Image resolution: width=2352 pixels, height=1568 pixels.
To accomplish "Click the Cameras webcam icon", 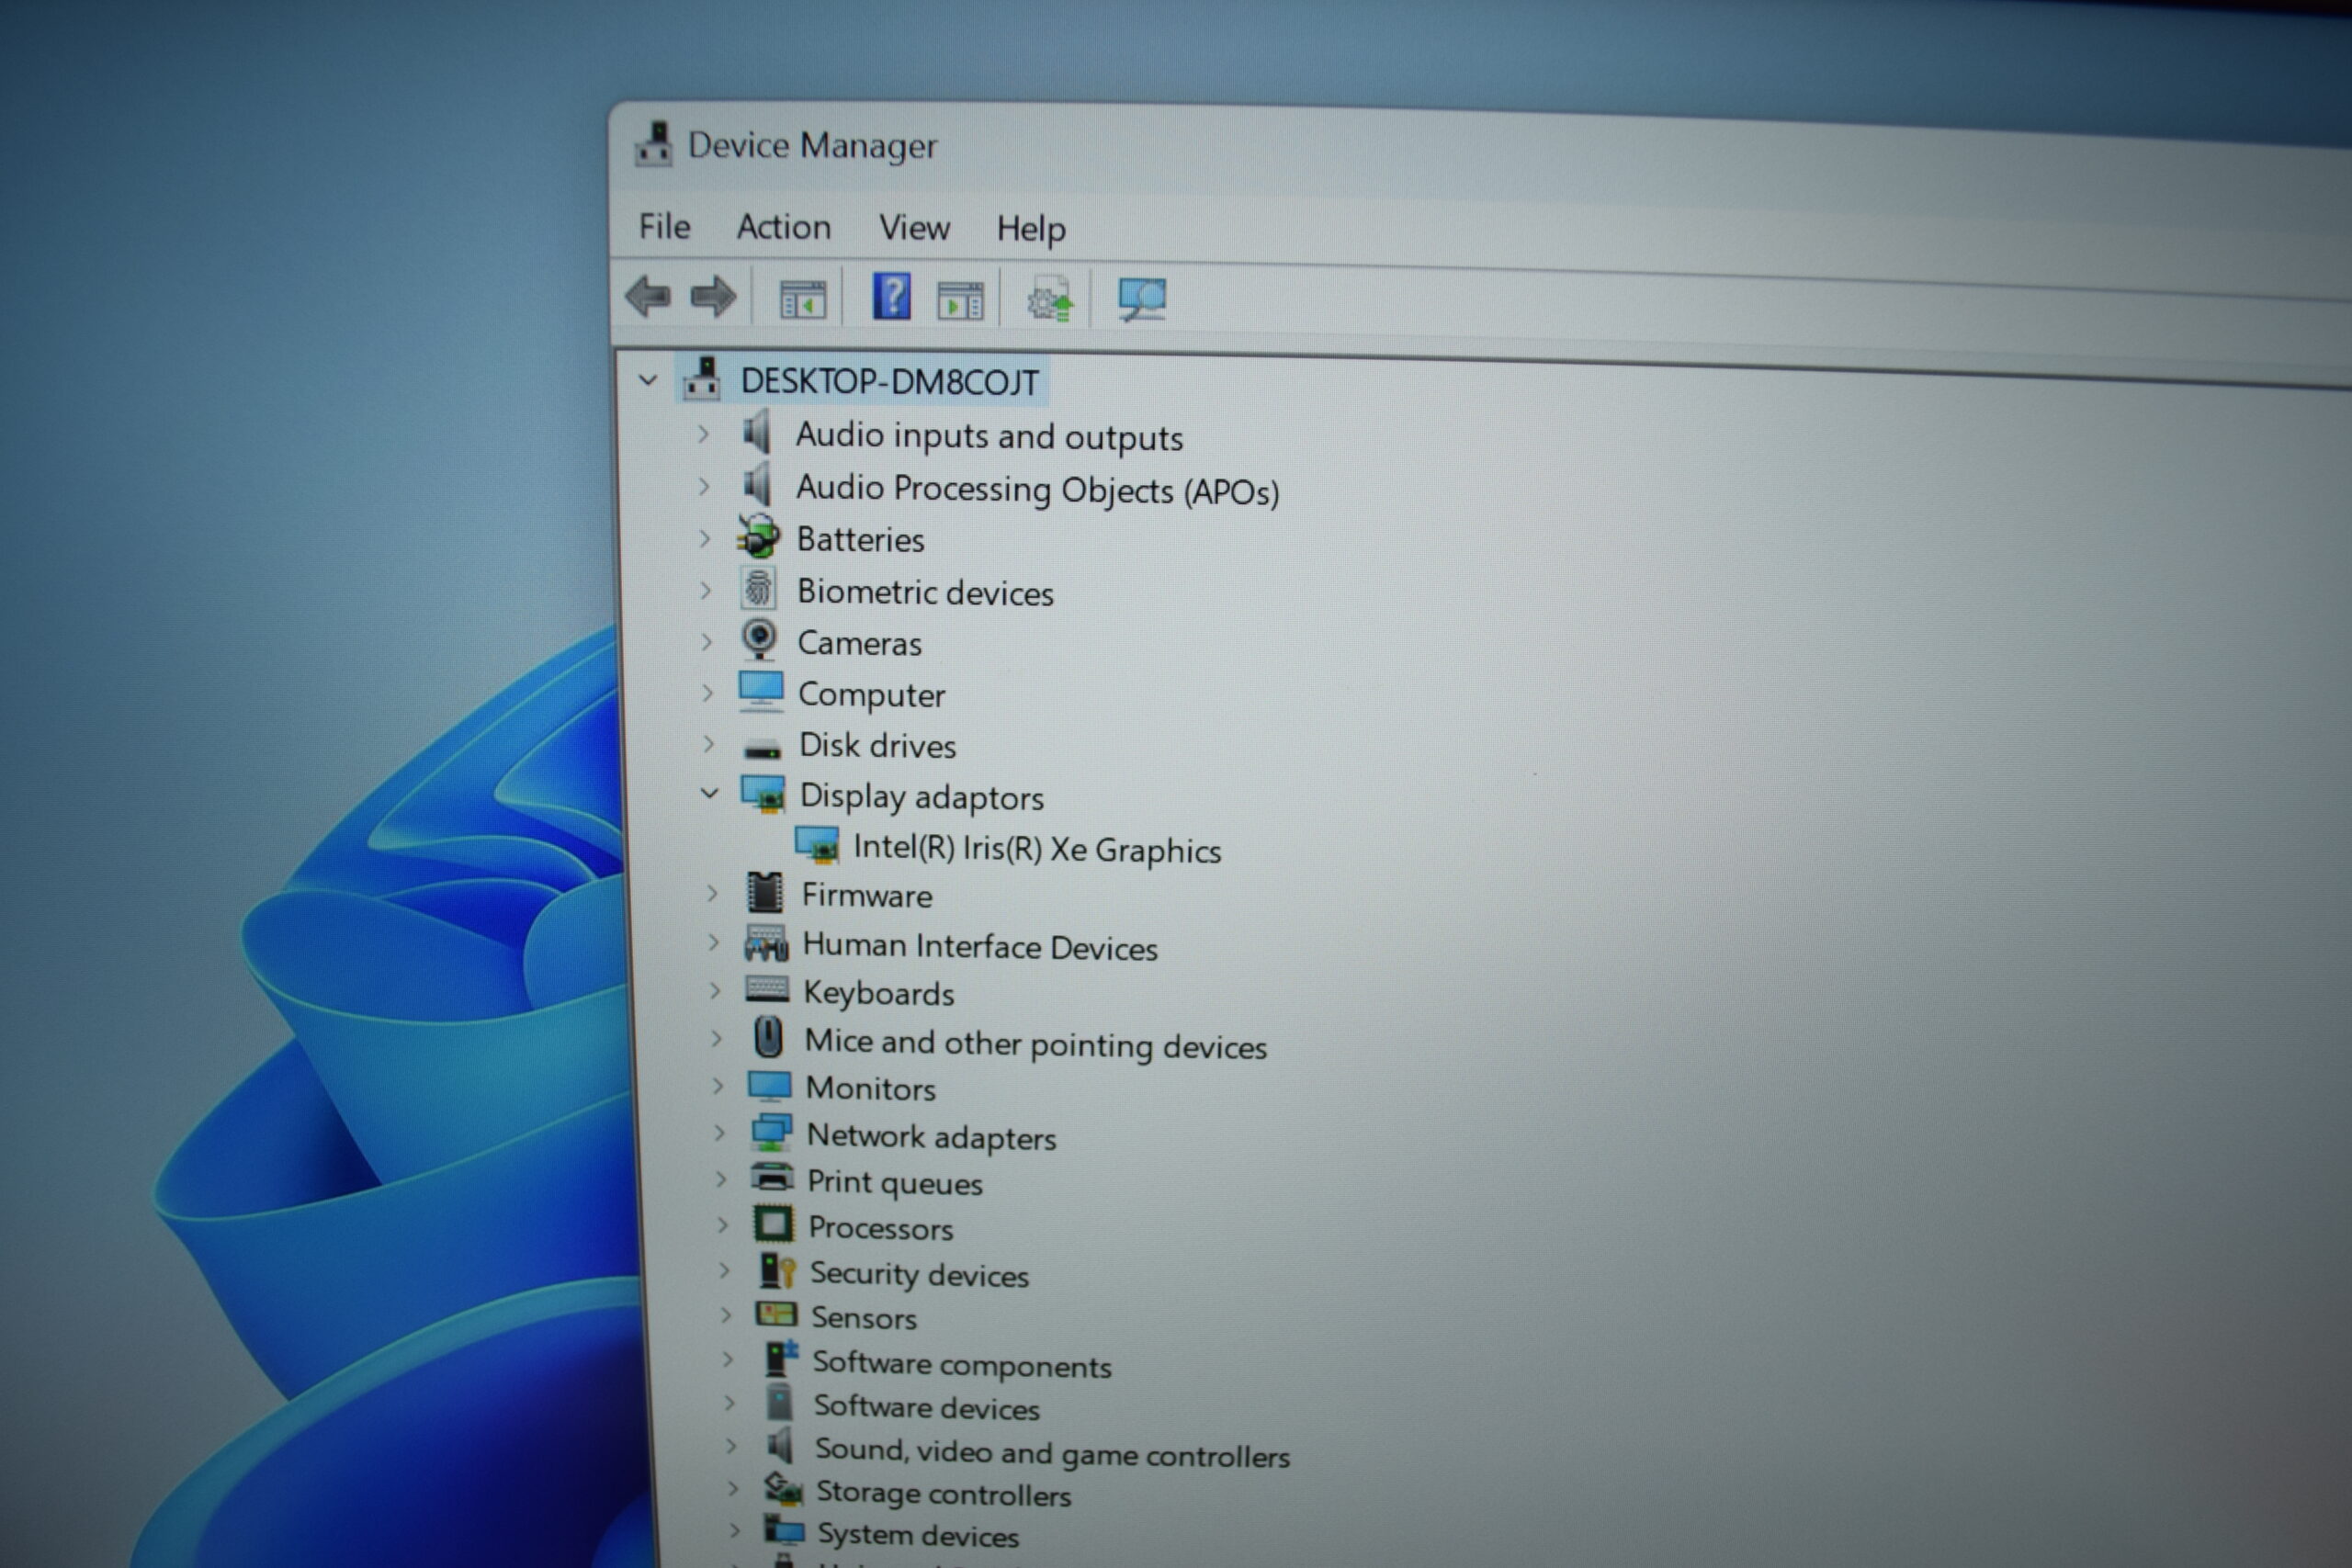I will 759,639.
